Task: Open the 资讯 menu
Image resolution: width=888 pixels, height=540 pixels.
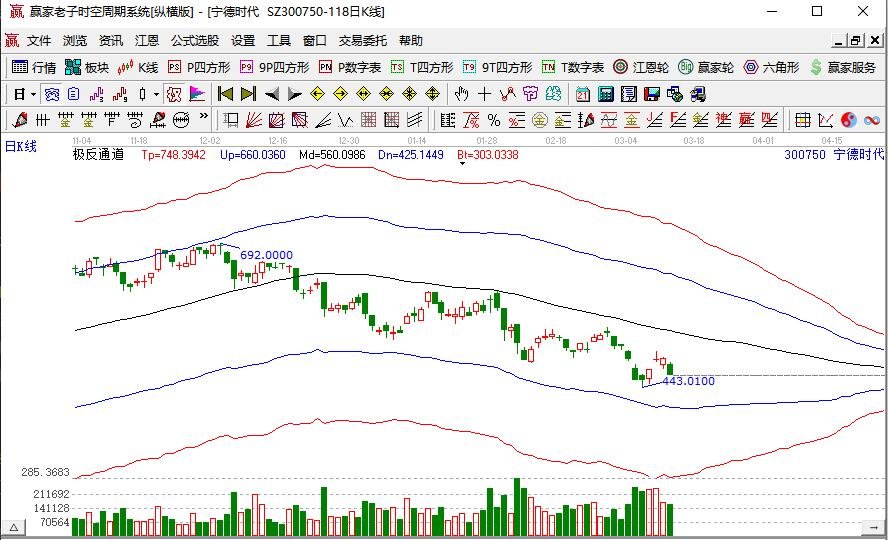Action: [110, 41]
